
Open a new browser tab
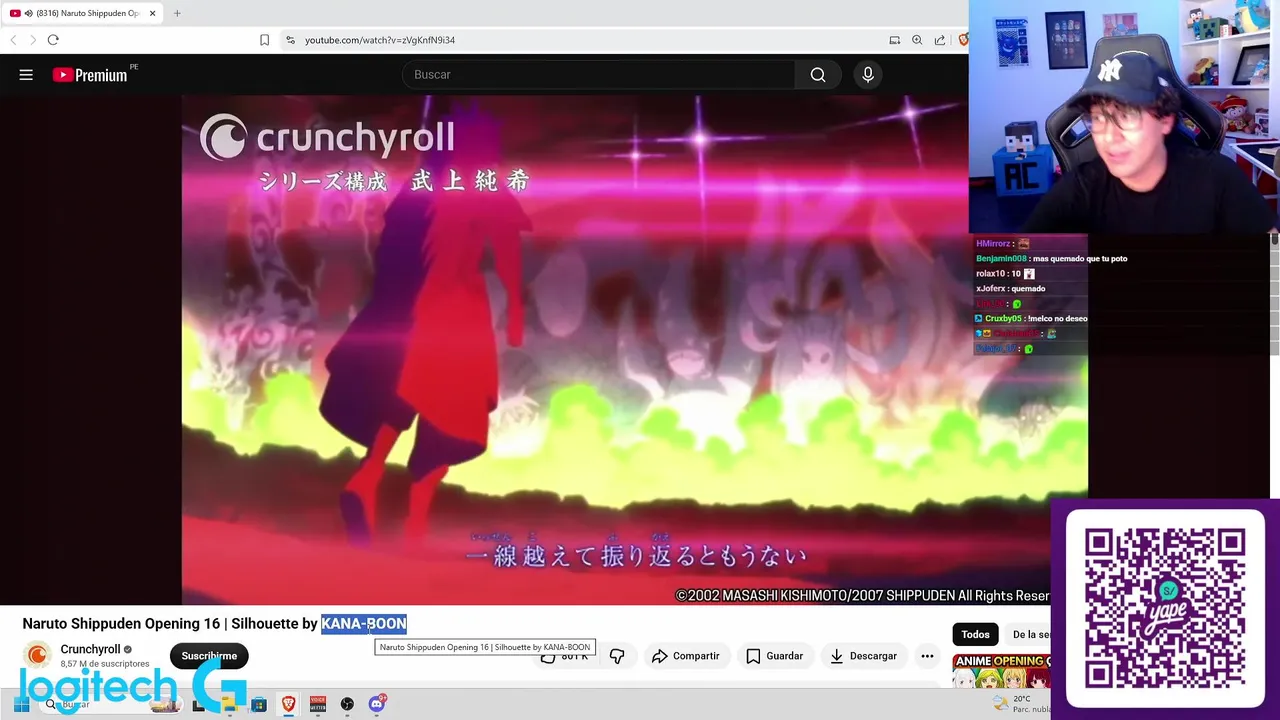pos(177,13)
